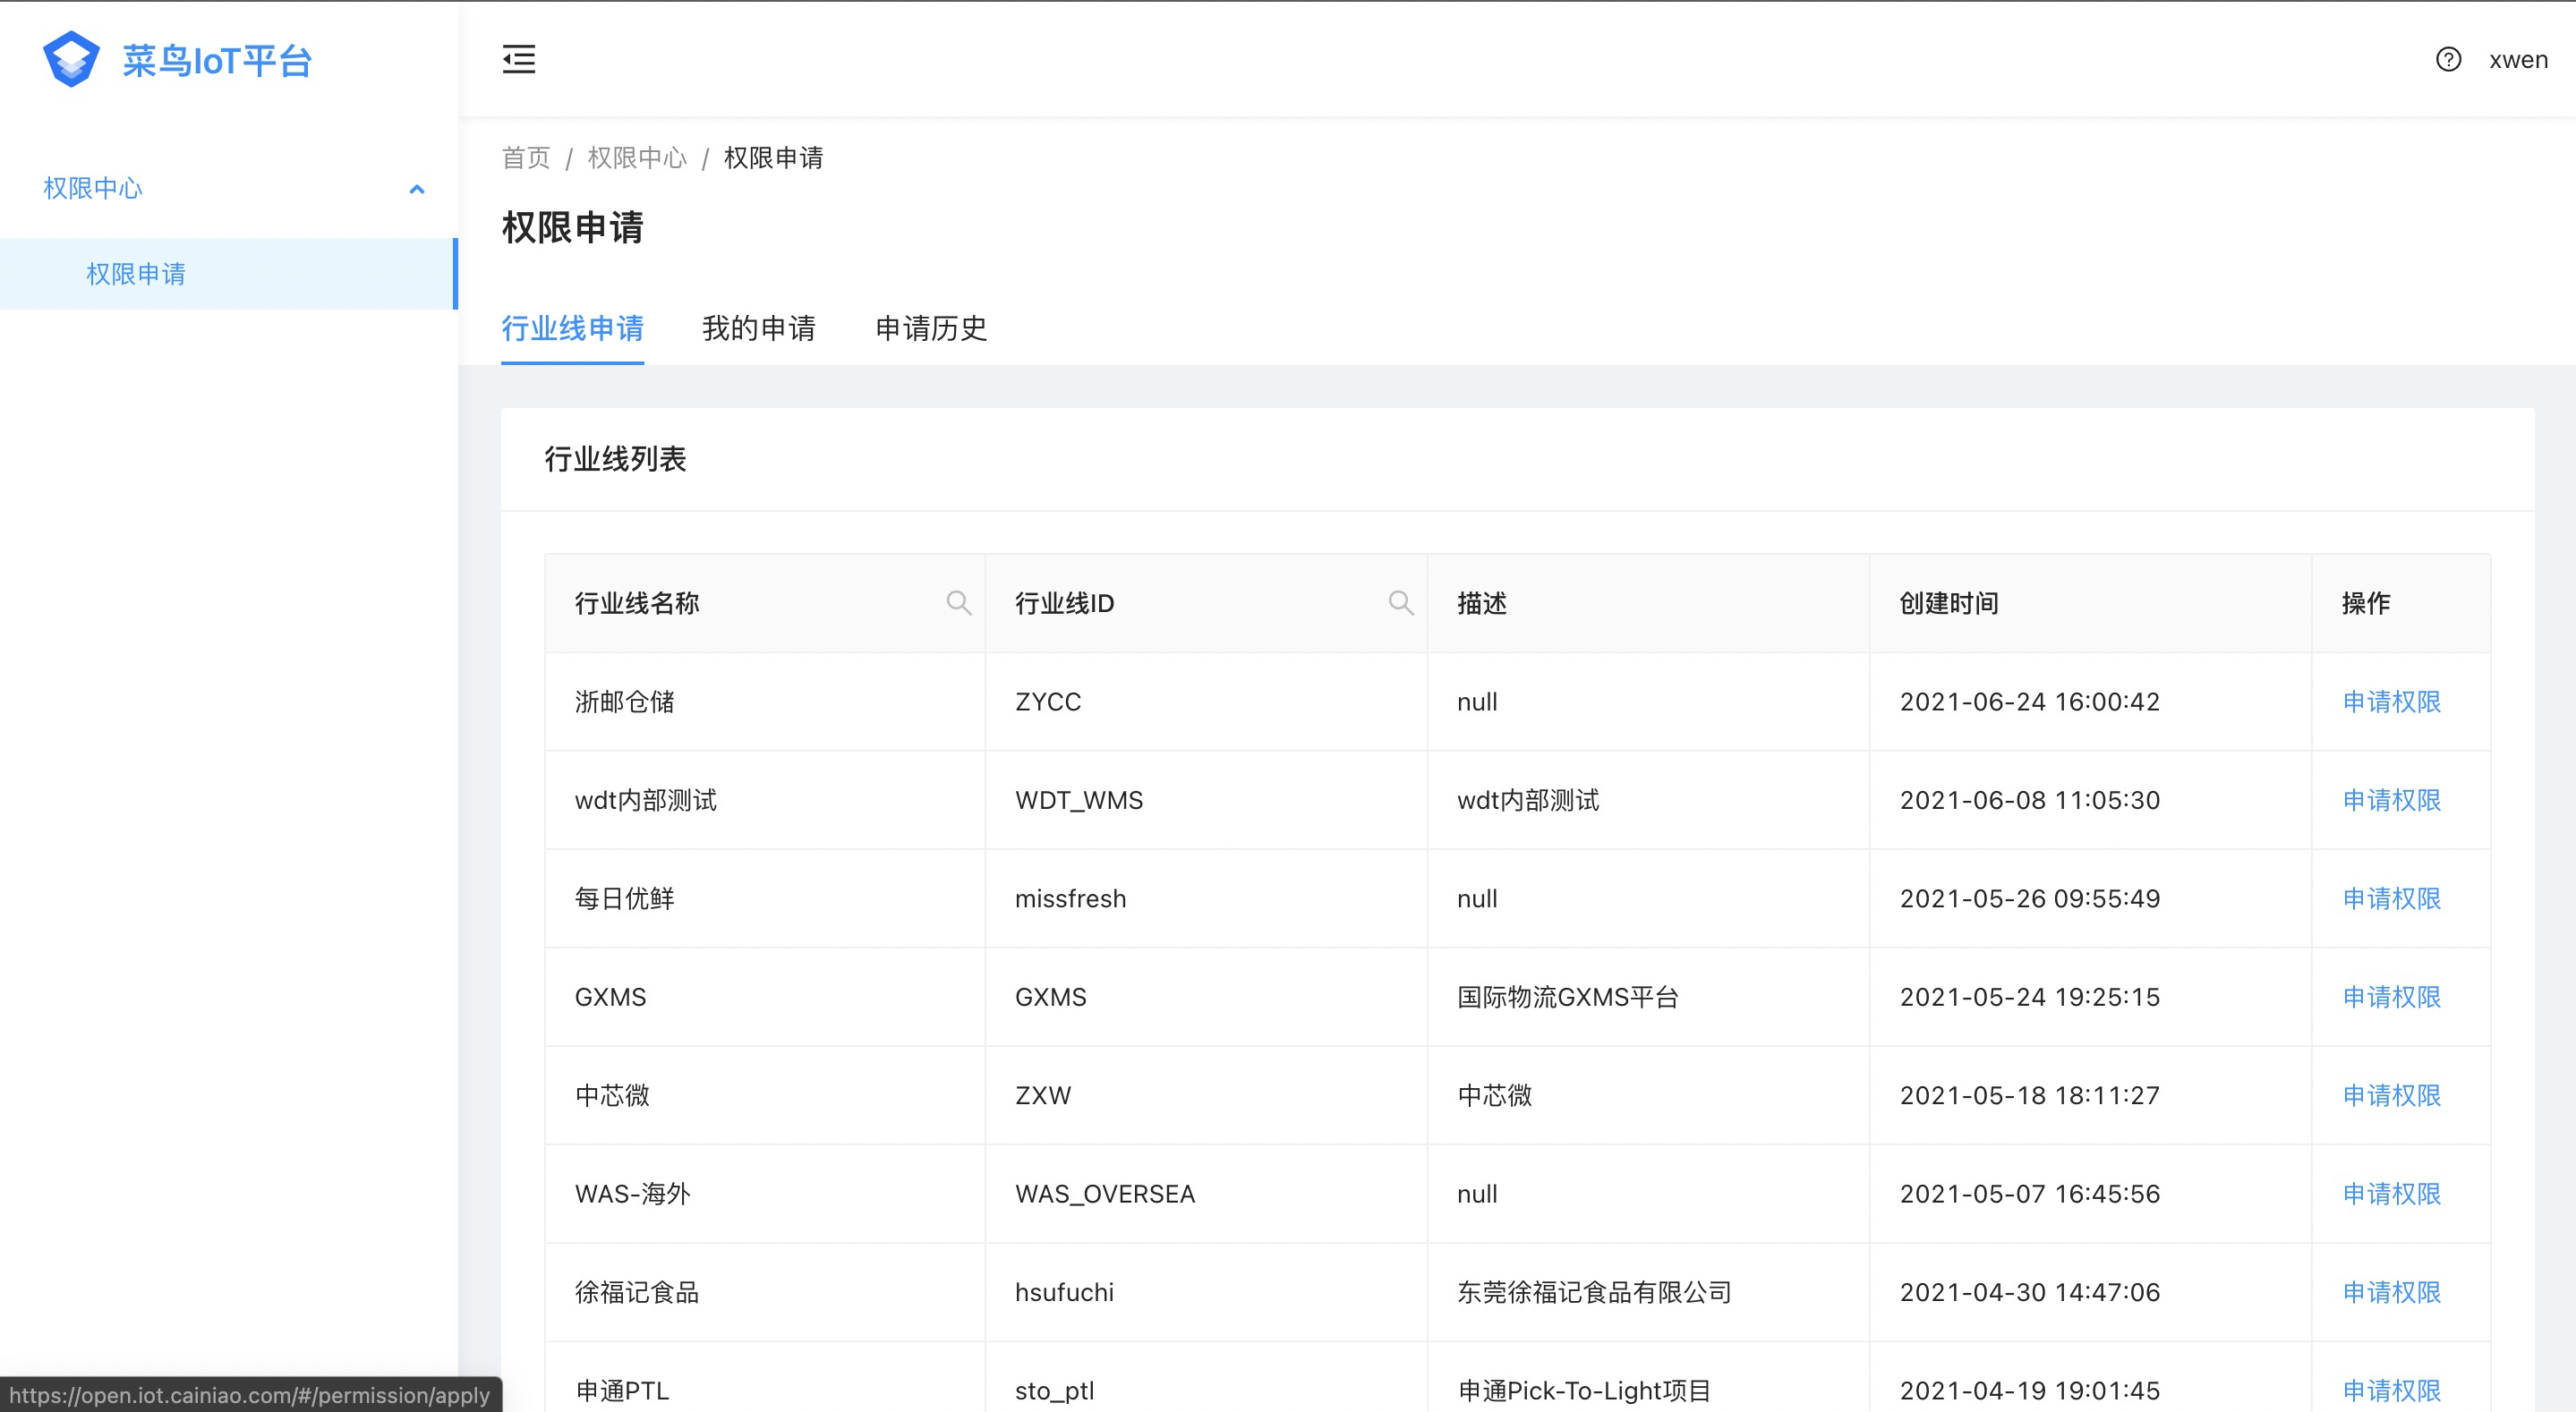Go to 首页 breadcrumb link

(526, 158)
